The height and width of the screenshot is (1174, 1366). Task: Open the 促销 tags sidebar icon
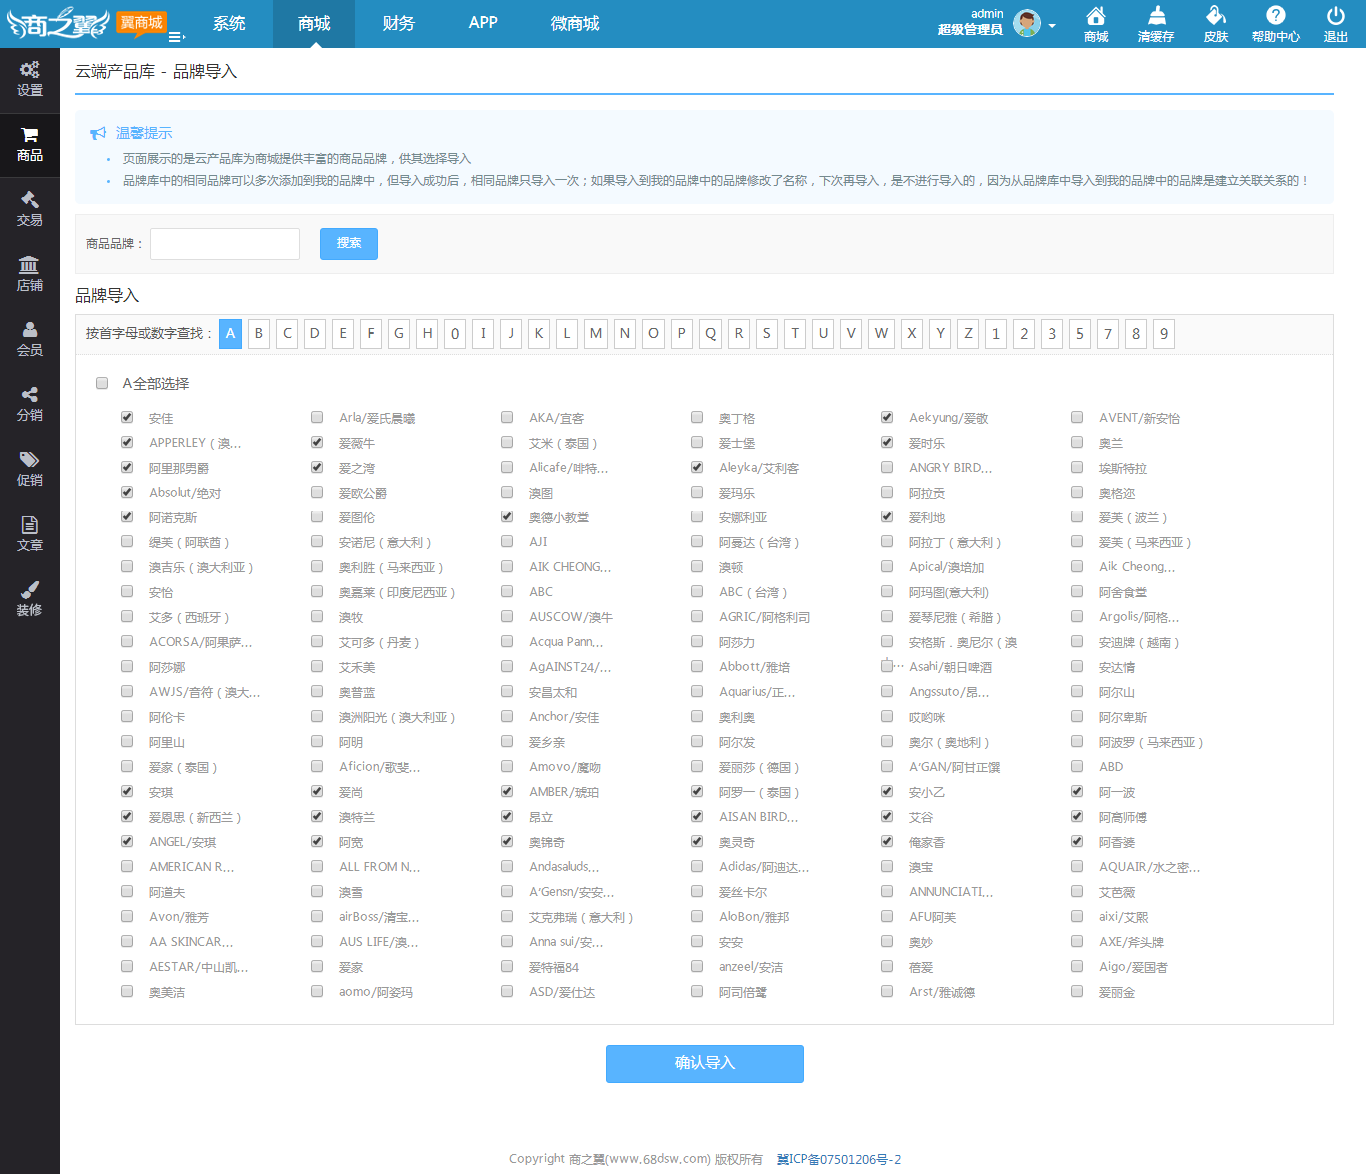pyautogui.click(x=30, y=459)
